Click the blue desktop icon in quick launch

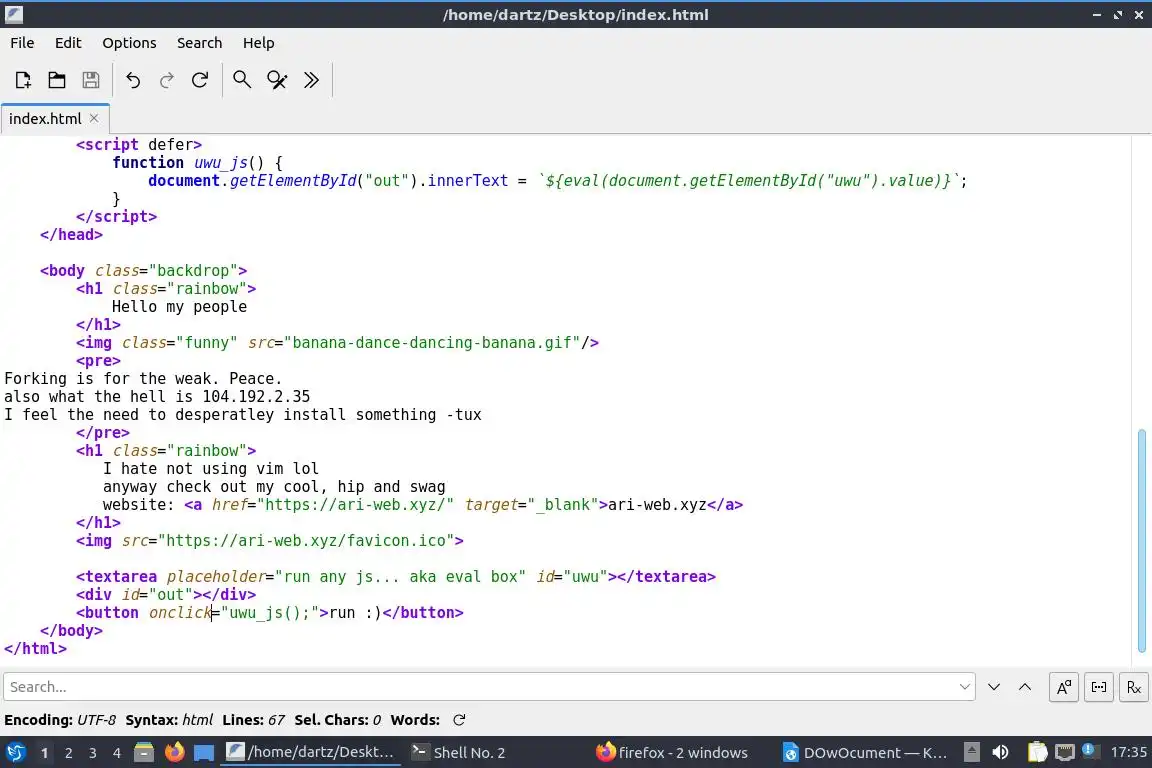click(204, 752)
